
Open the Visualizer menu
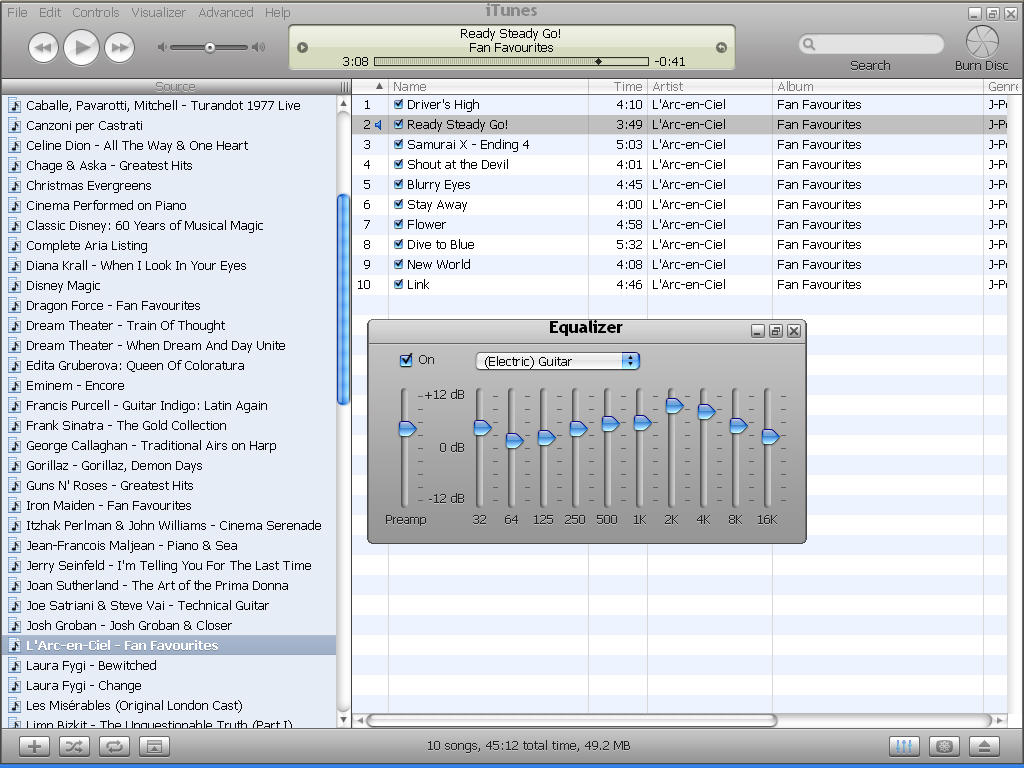point(158,12)
